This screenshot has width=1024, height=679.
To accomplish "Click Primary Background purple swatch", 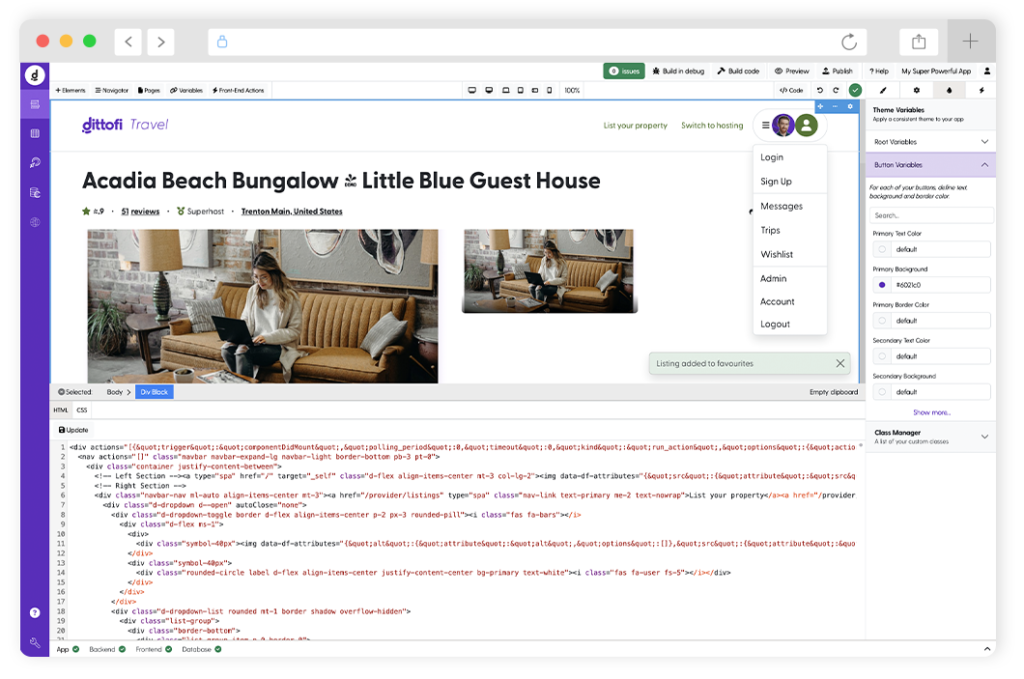I will click(x=882, y=285).
